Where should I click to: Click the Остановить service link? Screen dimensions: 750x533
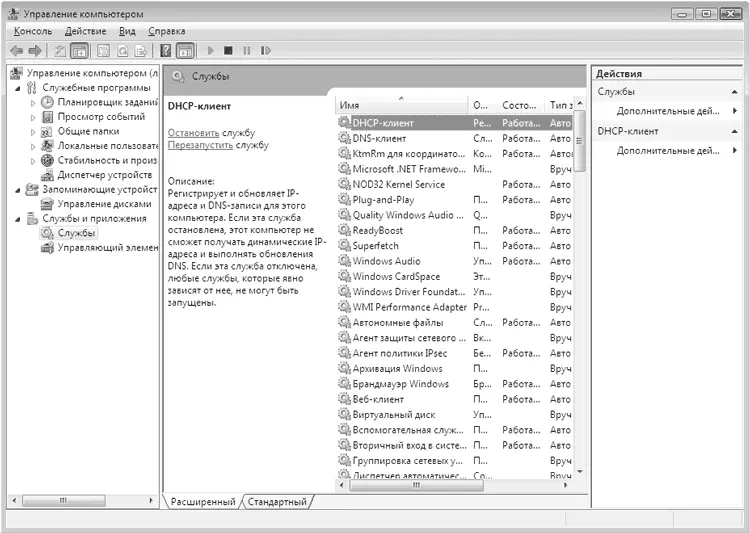coord(193,133)
